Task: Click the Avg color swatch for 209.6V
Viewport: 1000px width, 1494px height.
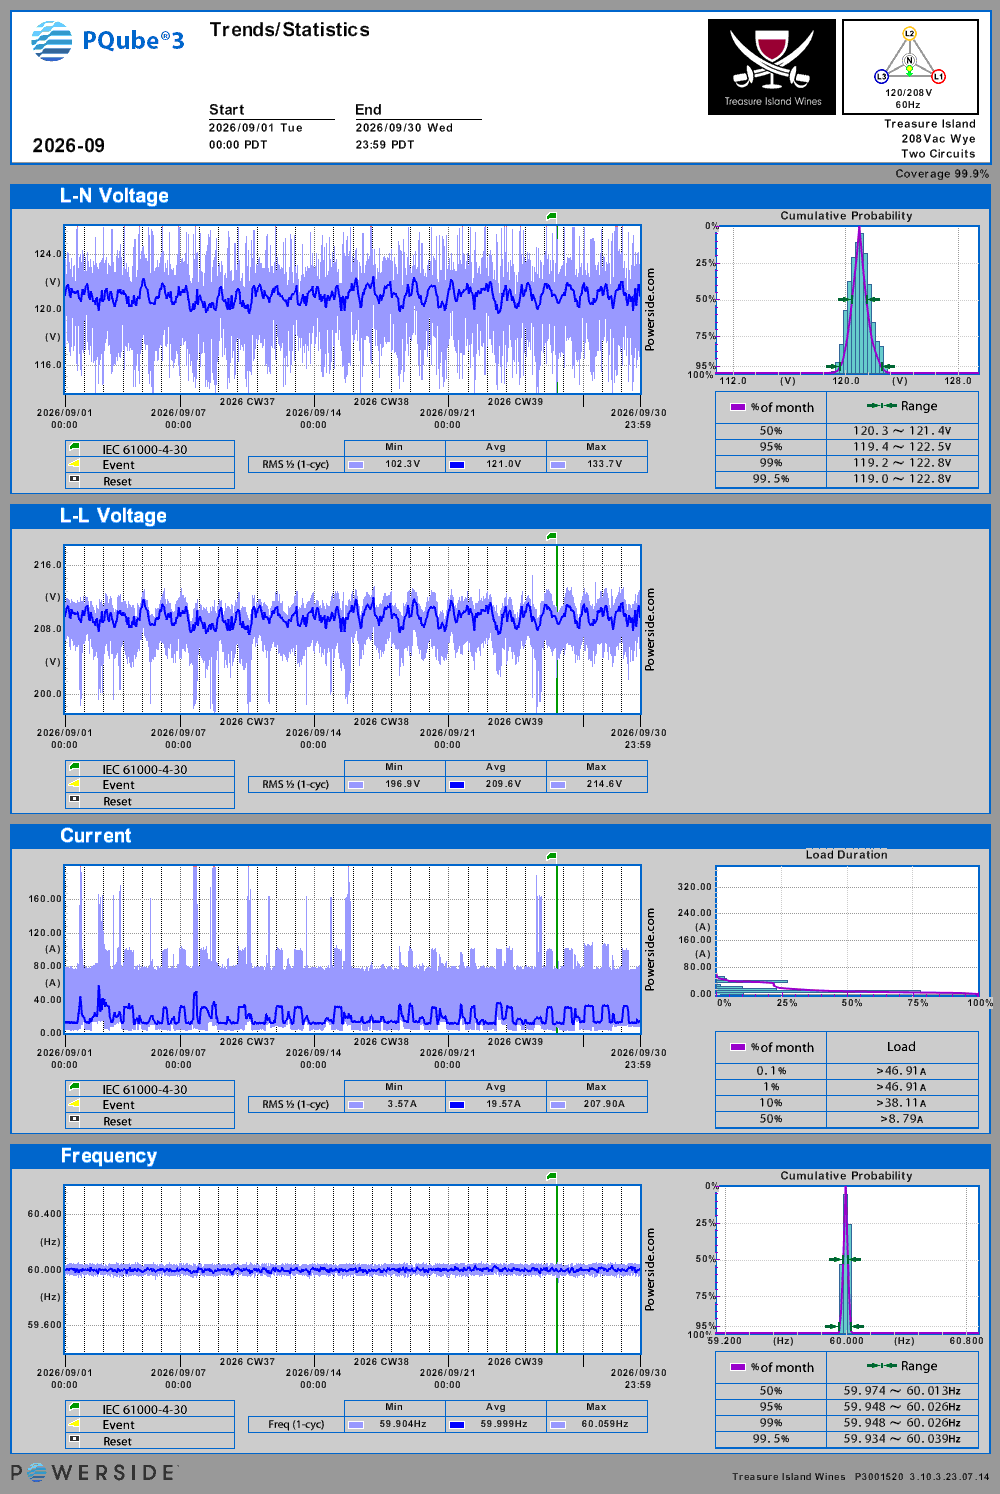Action: click(457, 784)
